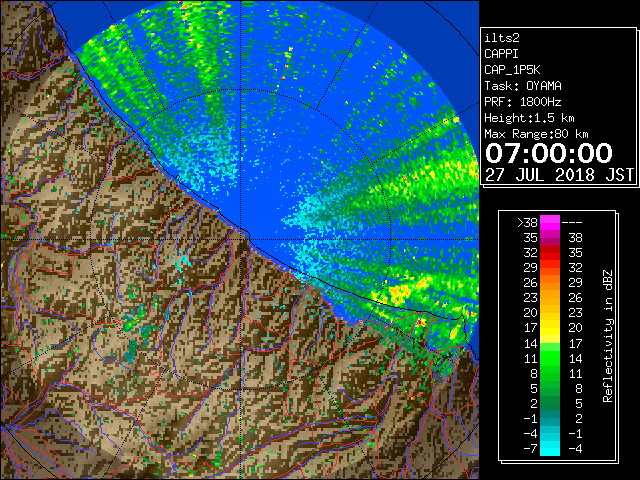Click the date '27 JUL 2018 JST'
Image resolution: width=640 pixels, height=480 pixels.
[x=559, y=175]
